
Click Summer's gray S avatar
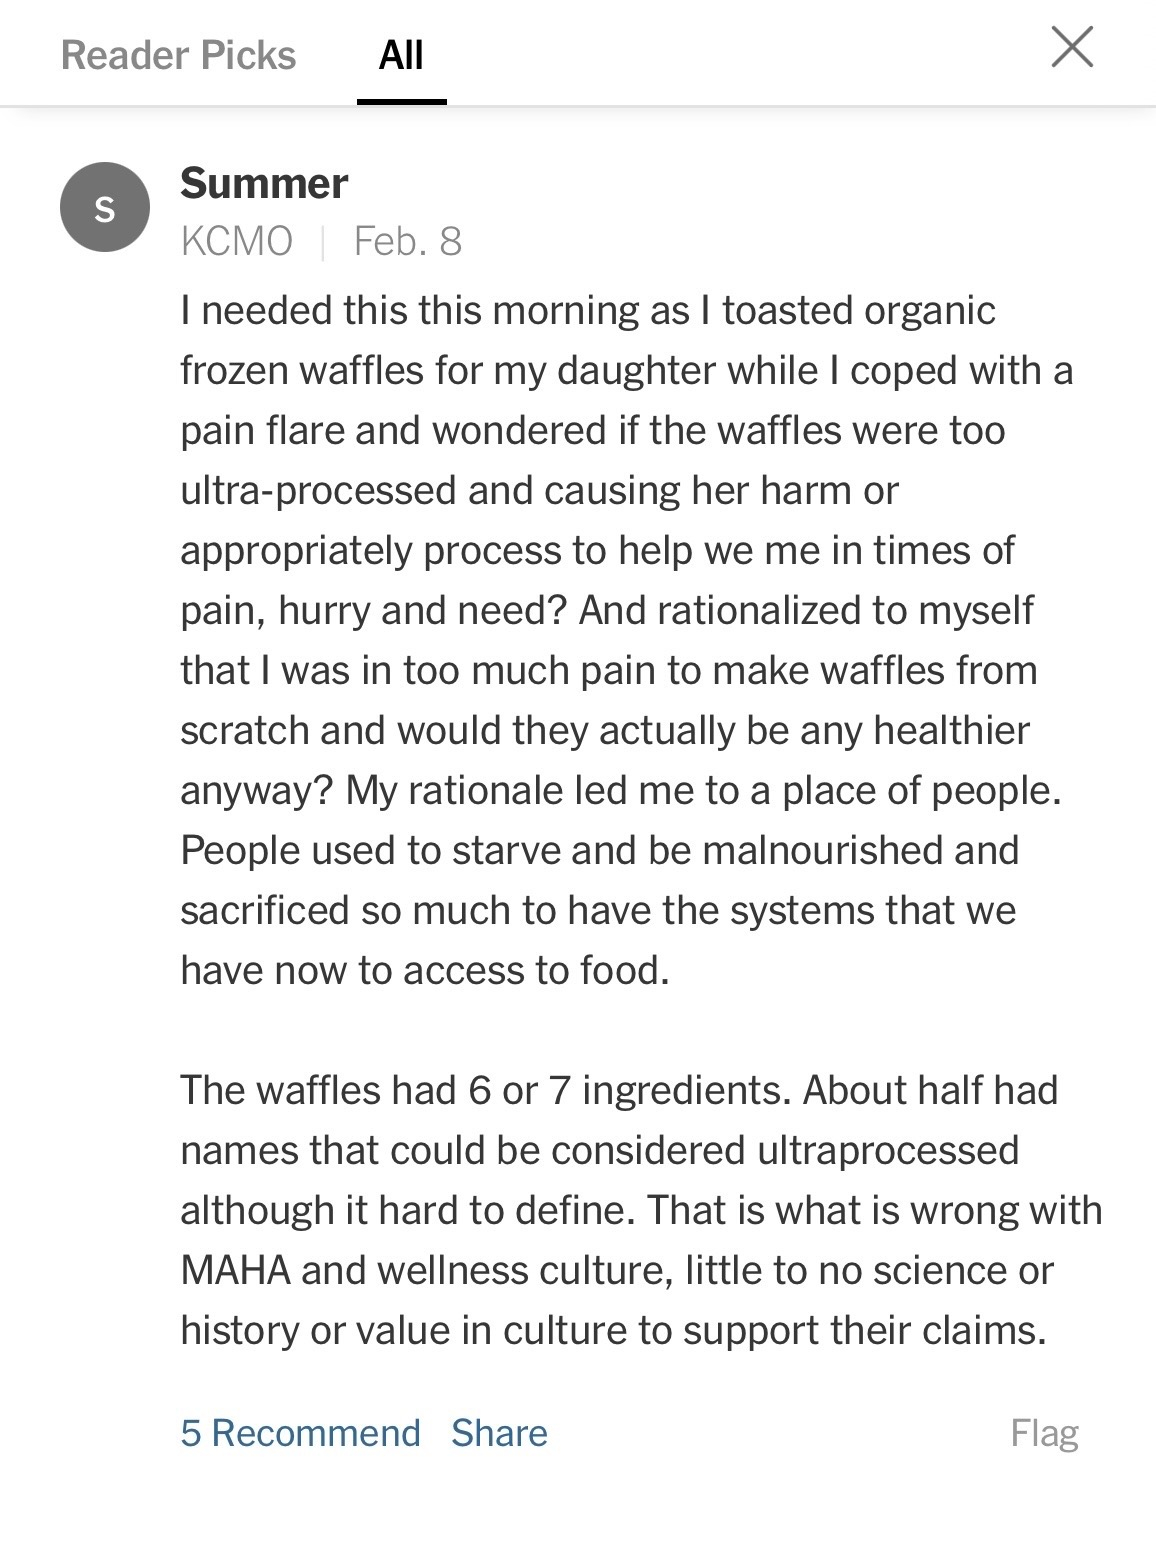[105, 207]
